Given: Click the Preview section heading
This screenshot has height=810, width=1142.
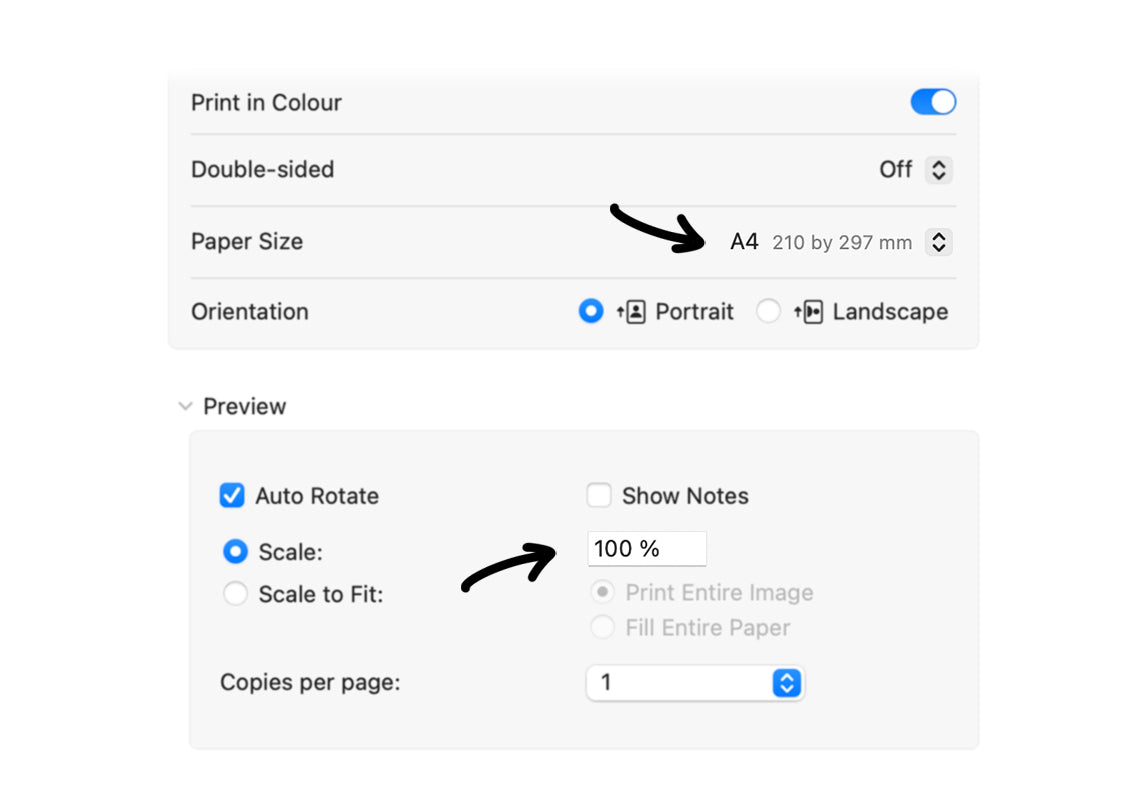Looking at the screenshot, I should (245, 406).
